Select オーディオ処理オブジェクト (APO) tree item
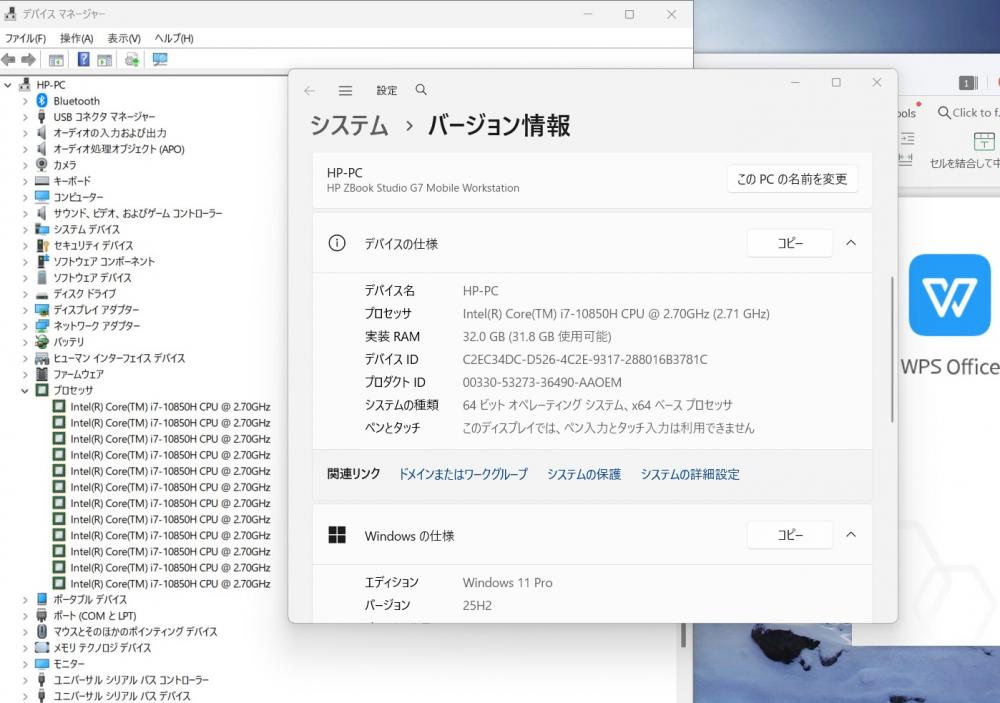This screenshot has height=703, width=1000. pos(119,149)
